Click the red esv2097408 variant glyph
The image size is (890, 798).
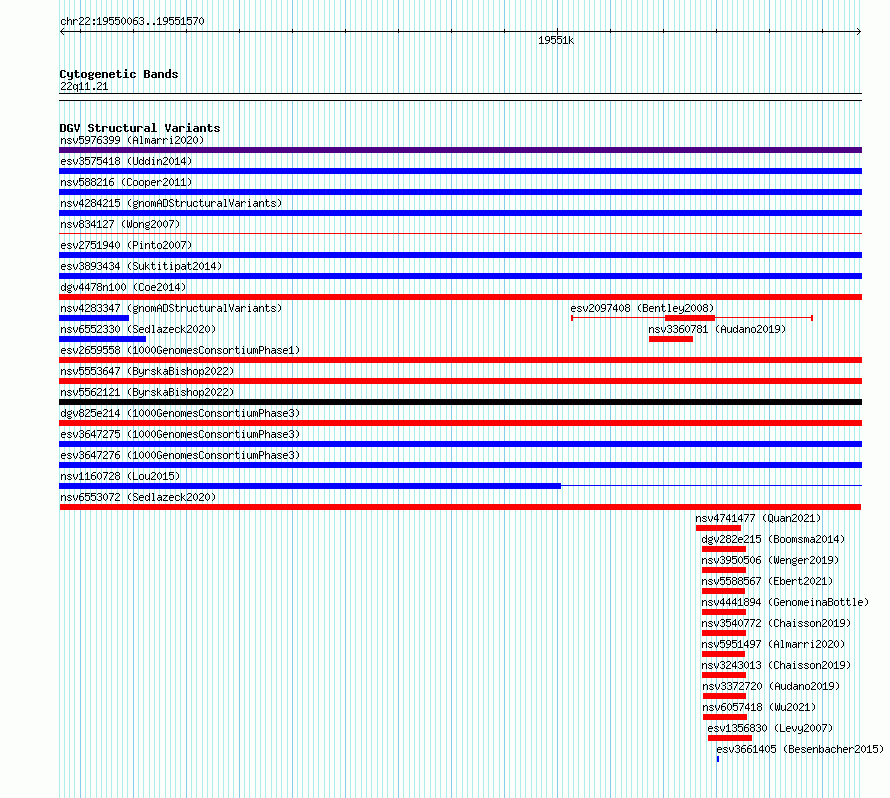click(x=692, y=318)
